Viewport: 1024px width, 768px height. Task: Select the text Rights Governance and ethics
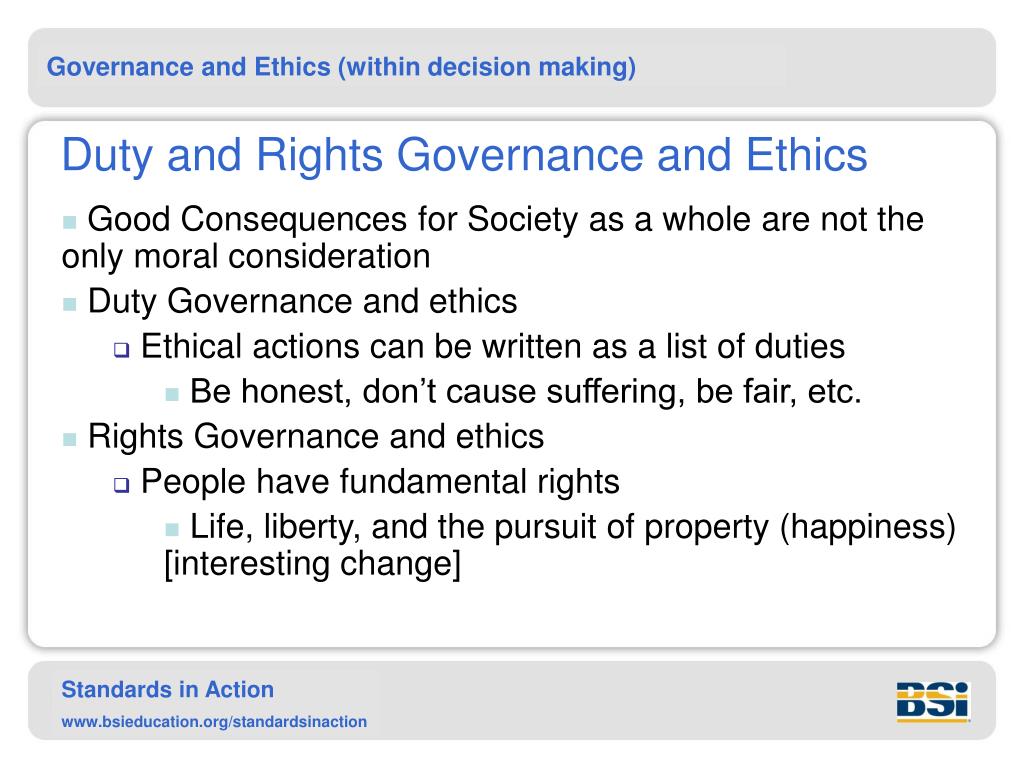[x=315, y=436]
